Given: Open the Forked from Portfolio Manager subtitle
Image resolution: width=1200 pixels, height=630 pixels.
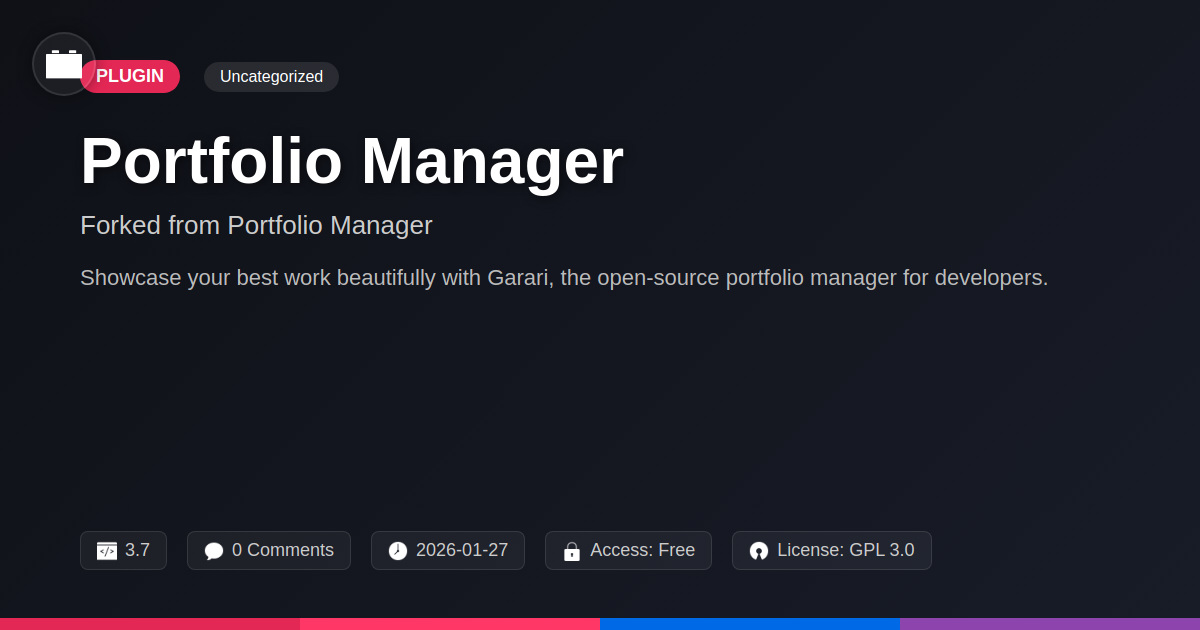Looking at the screenshot, I should click(256, 225).
